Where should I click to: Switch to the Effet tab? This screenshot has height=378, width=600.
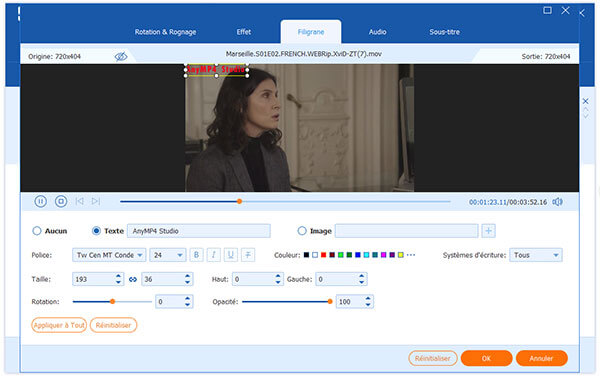[x=244, y=32]
